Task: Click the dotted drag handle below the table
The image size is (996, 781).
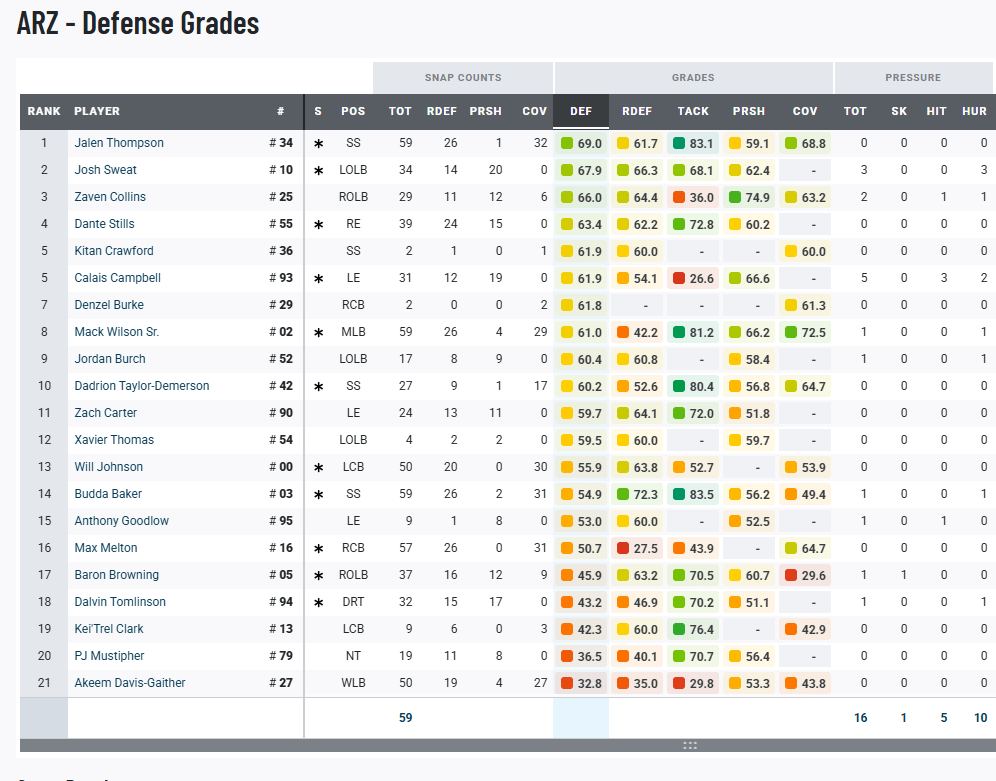Action: [x=690, y=745]
